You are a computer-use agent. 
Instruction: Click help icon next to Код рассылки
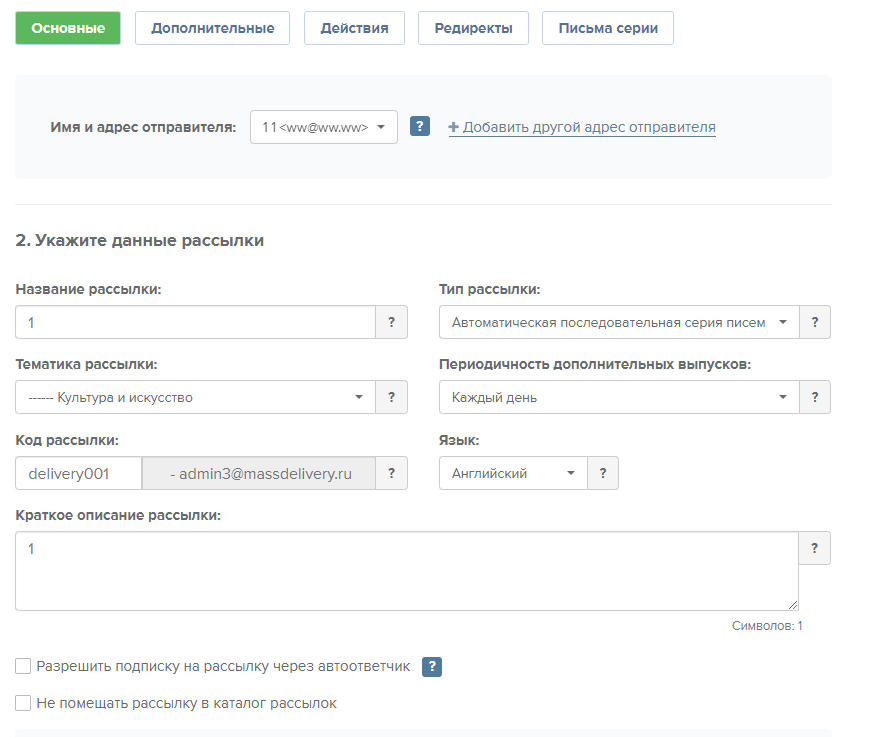pos(391,472)
